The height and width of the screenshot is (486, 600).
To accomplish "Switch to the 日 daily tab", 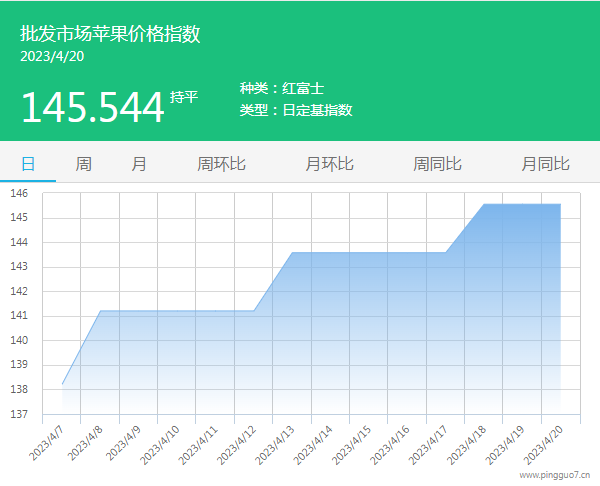I will tap(28, 164).
